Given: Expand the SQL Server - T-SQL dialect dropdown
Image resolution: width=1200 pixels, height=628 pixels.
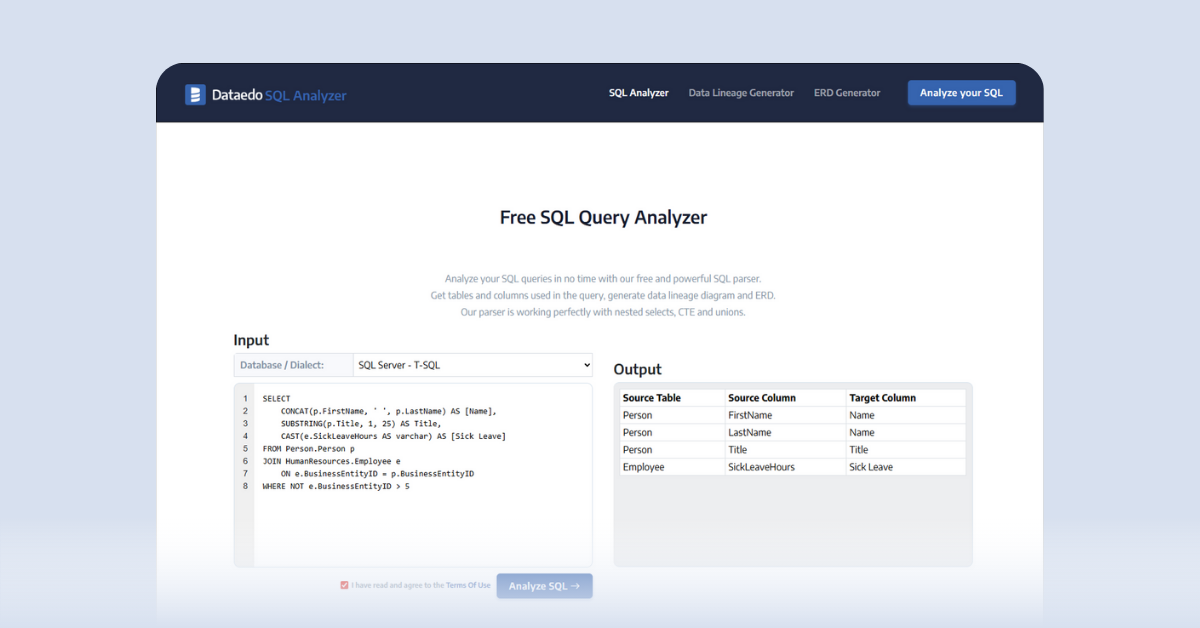Looking at the screenshot, I should click(472, 365).
